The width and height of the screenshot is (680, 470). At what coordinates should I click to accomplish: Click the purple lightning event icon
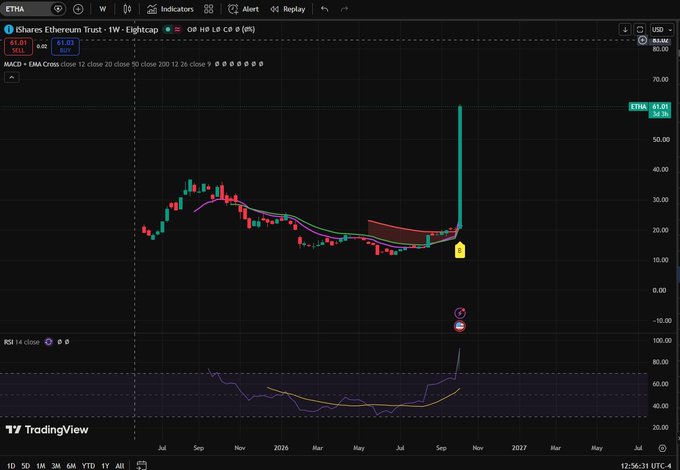[460, 313]
